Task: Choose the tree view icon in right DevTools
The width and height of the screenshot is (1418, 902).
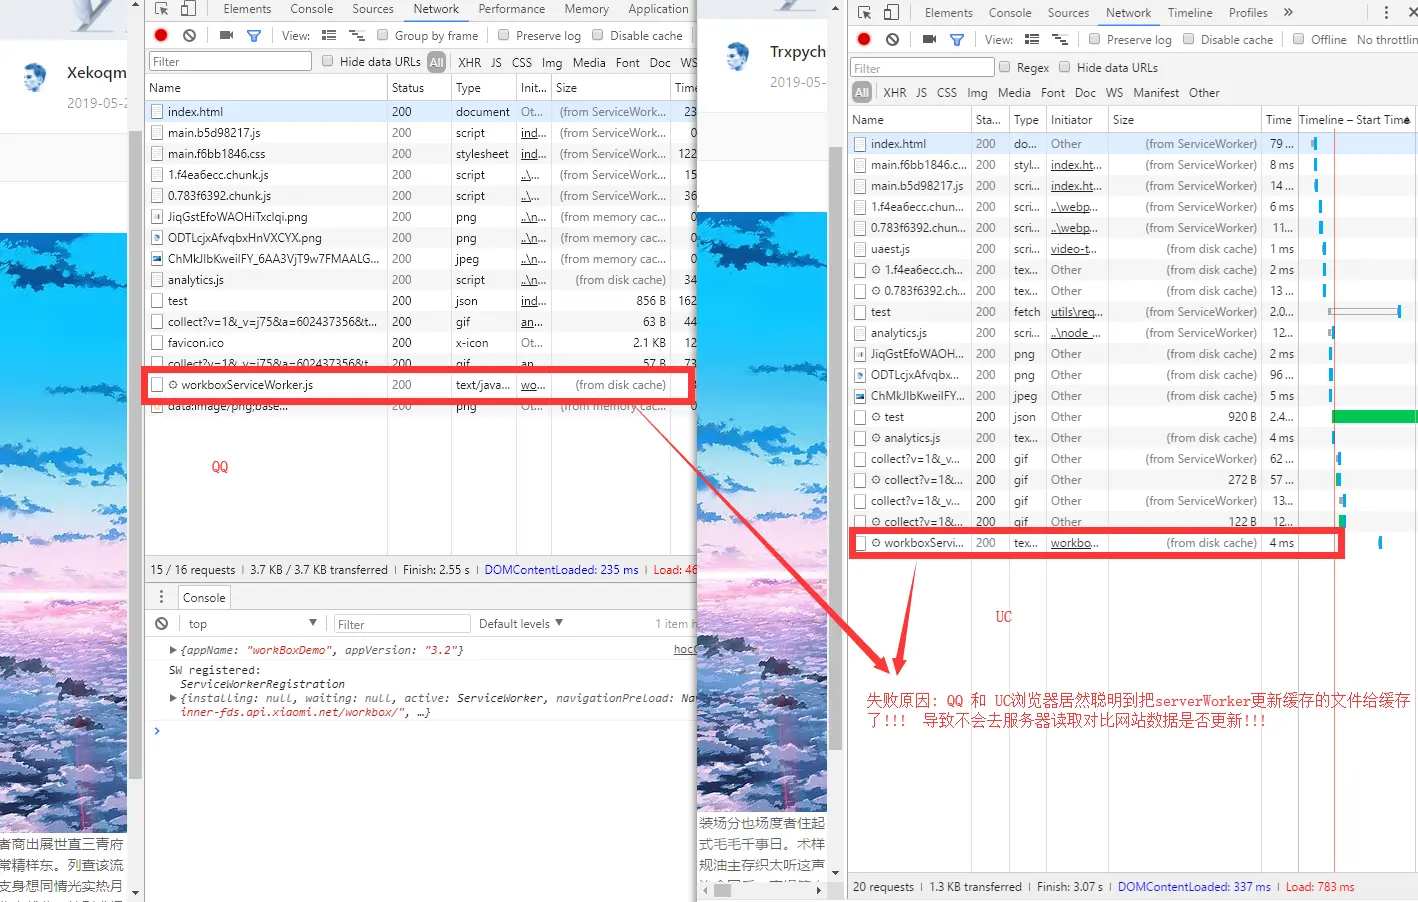Action: (x=1060, y=39)
